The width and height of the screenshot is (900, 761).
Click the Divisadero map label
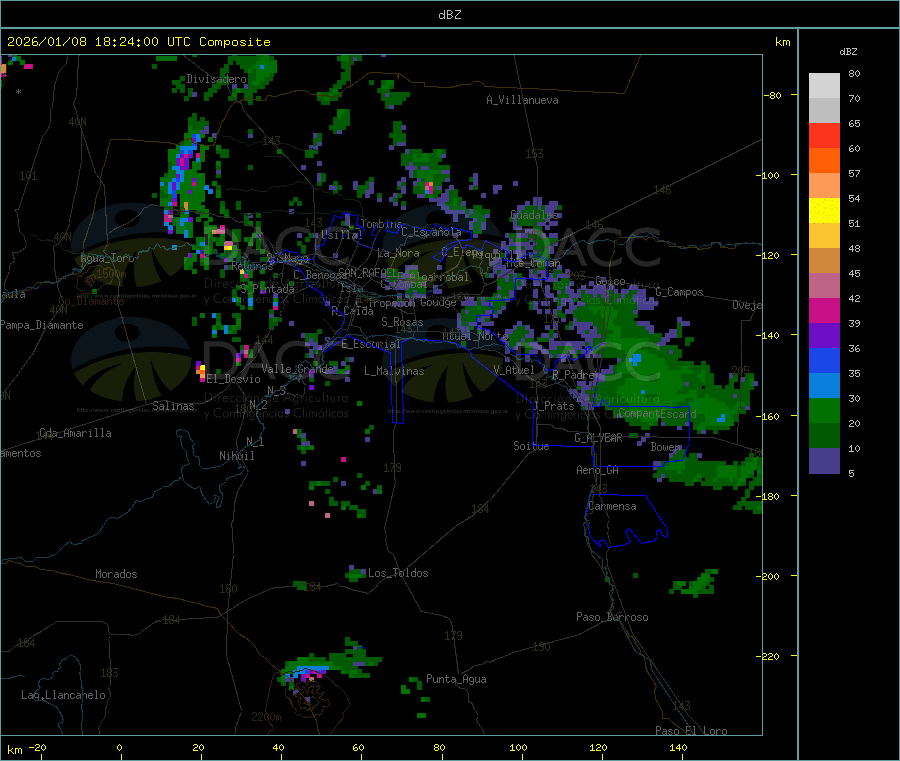(x=216, y=79)
